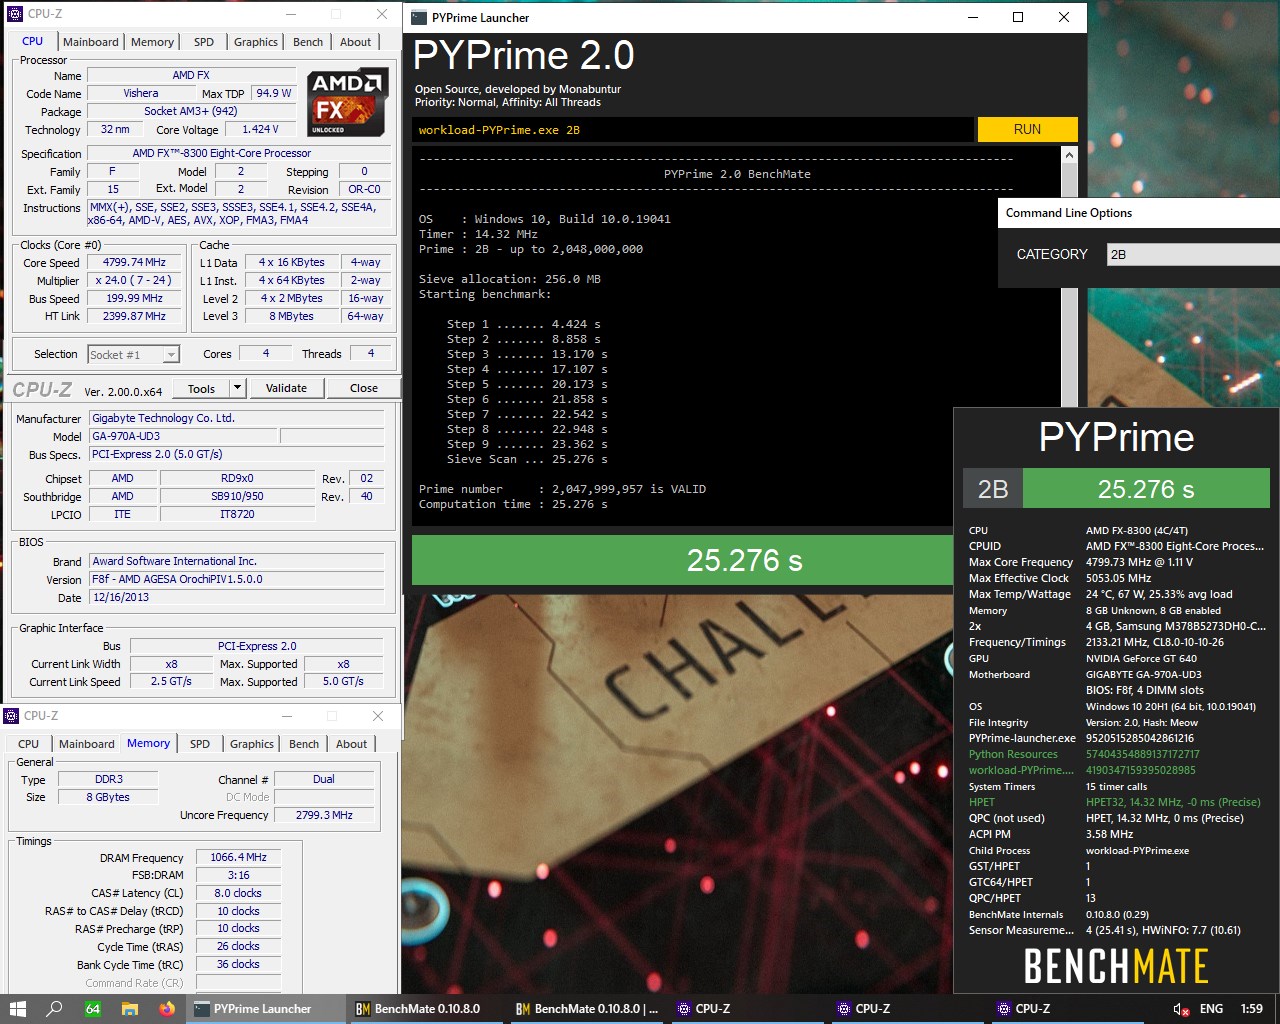This screenshot has width=1280, height=1024.
Task: Click the Southbridge value SB910/950
Action: 237,496
